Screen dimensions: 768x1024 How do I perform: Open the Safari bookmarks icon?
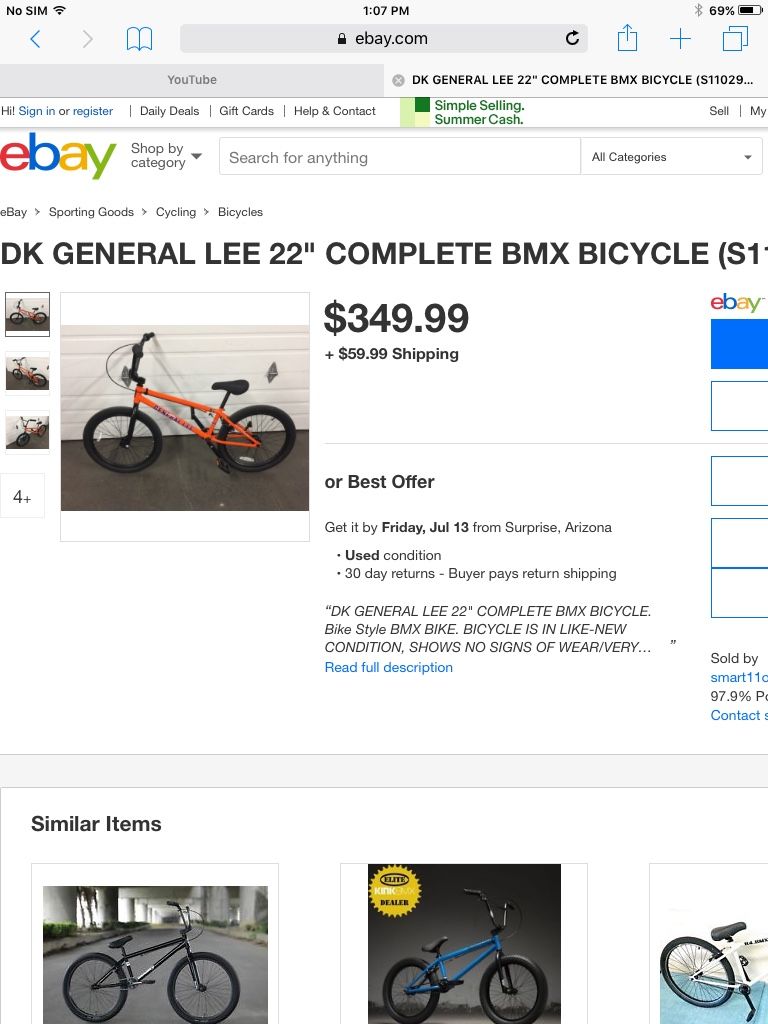139,39
